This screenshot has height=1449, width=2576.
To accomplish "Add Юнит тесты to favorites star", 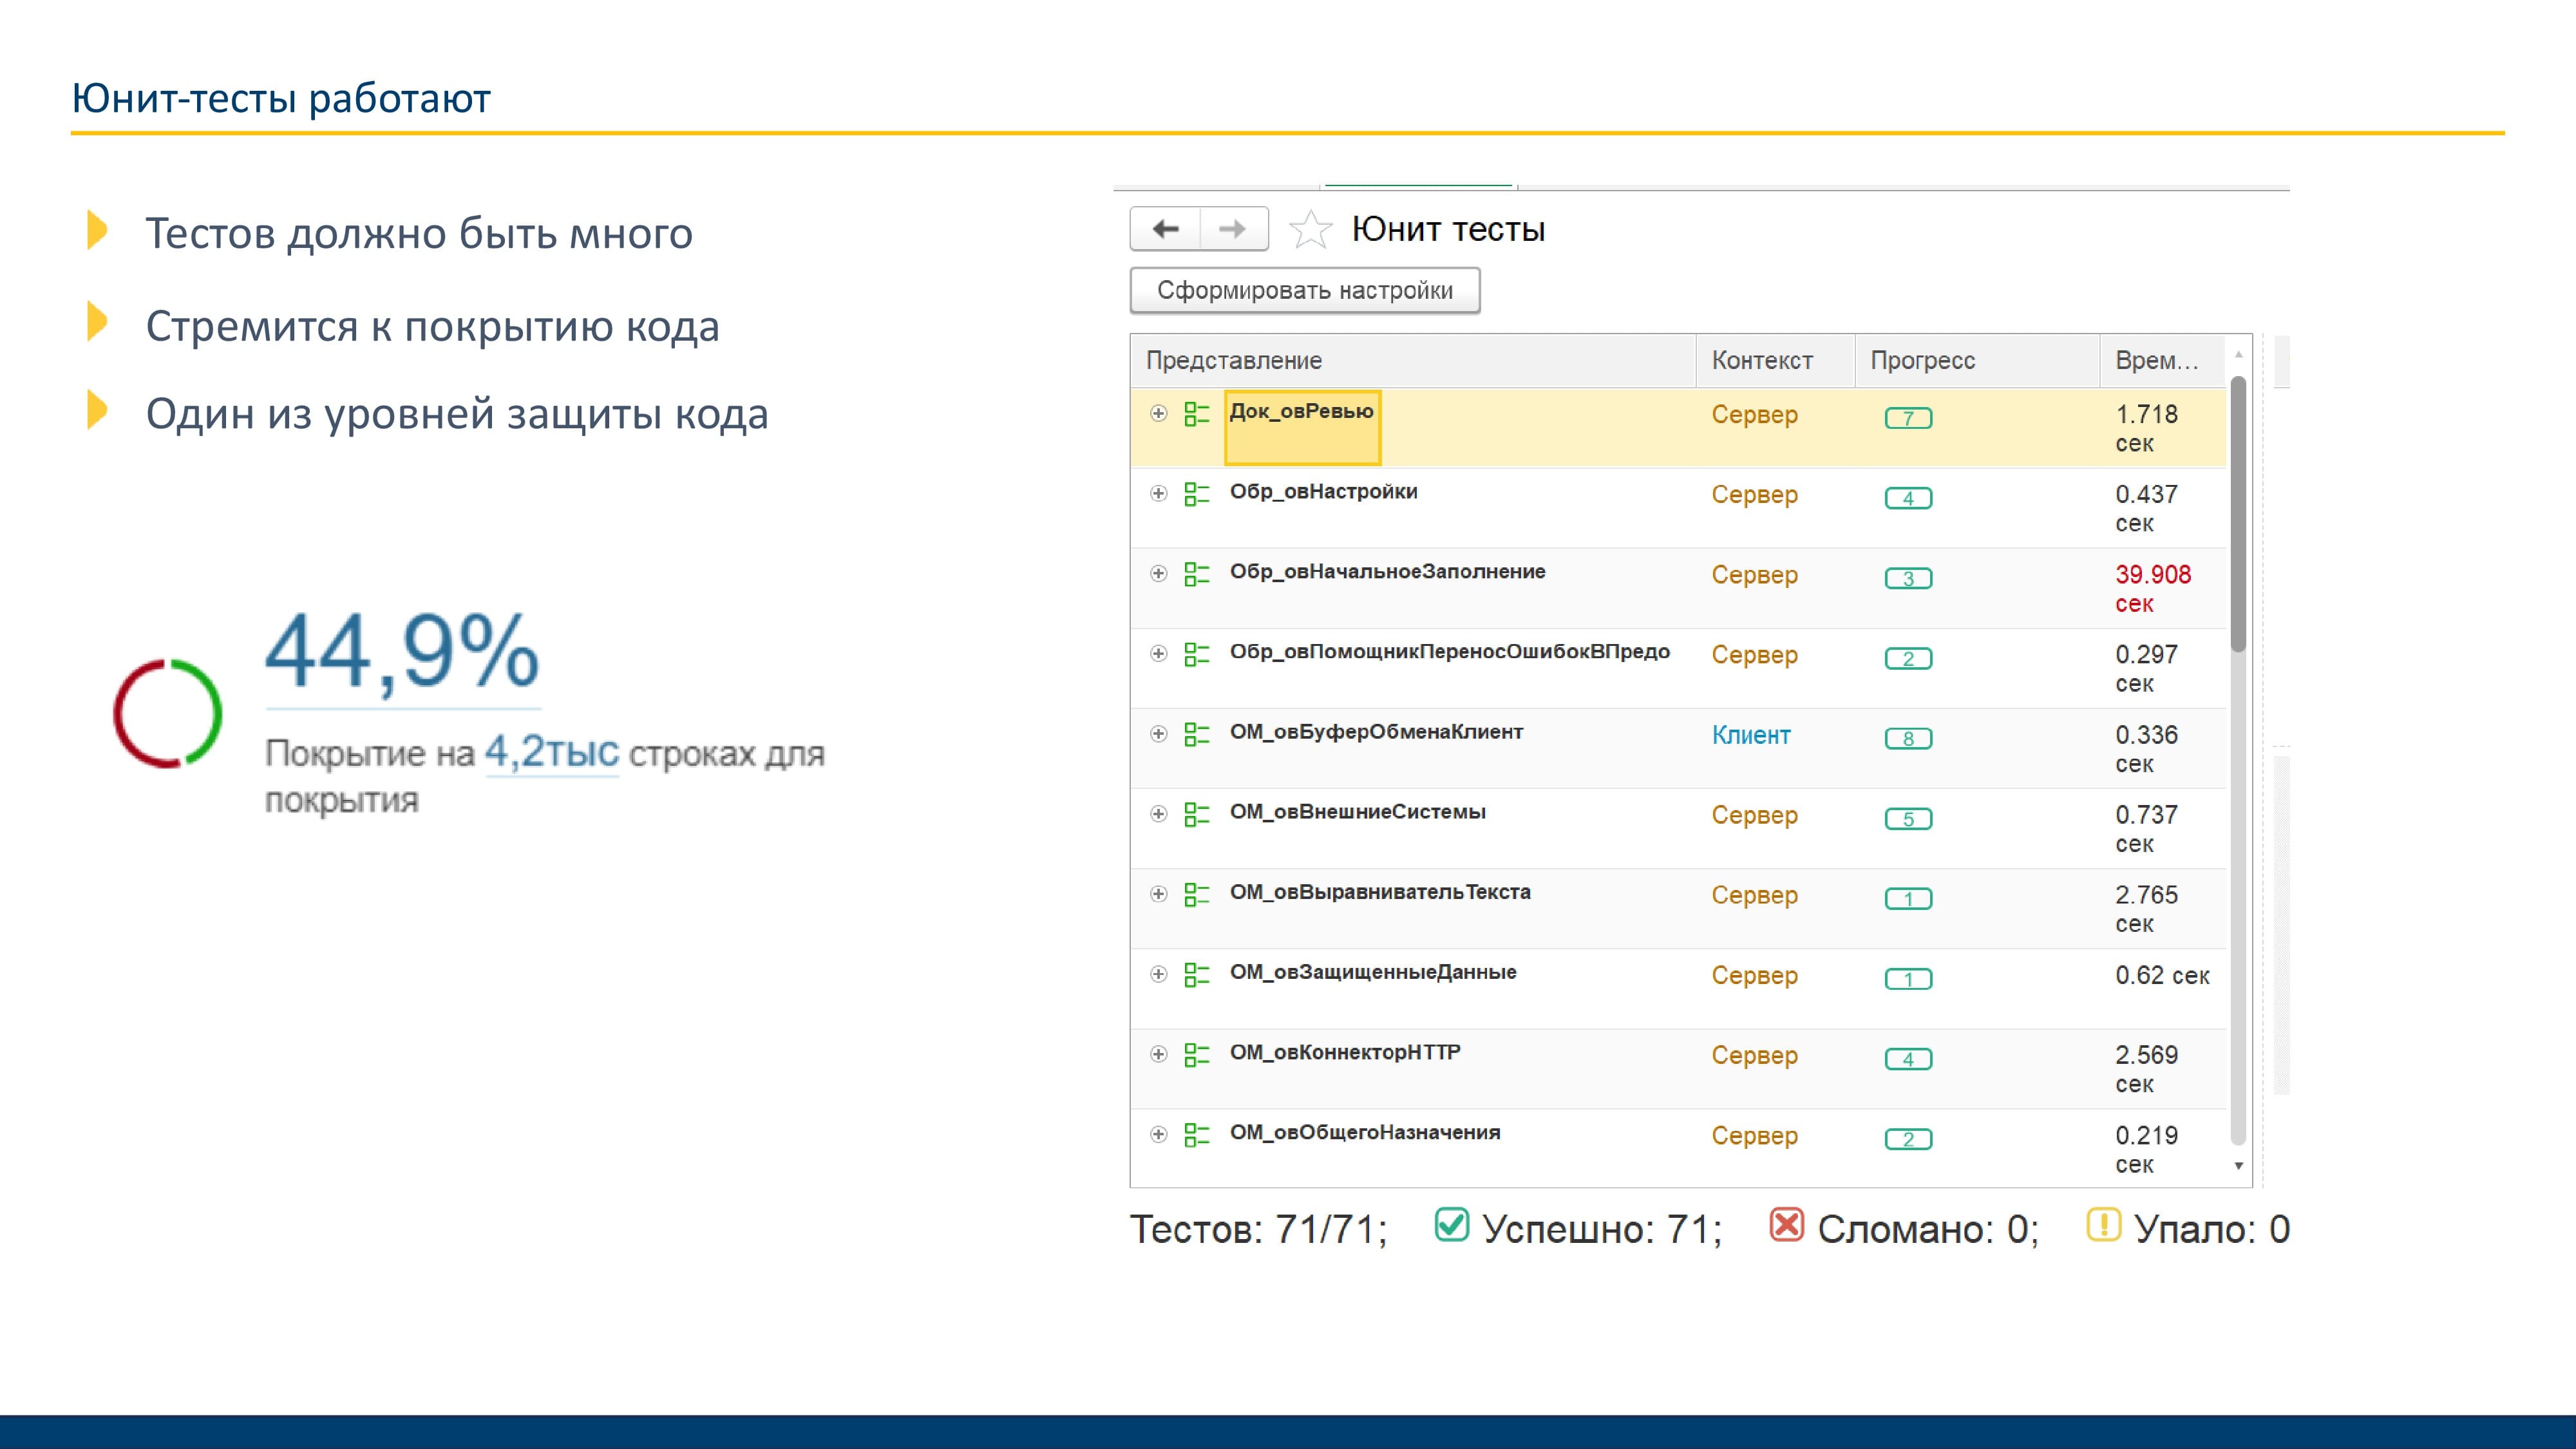I will 1310,230.
